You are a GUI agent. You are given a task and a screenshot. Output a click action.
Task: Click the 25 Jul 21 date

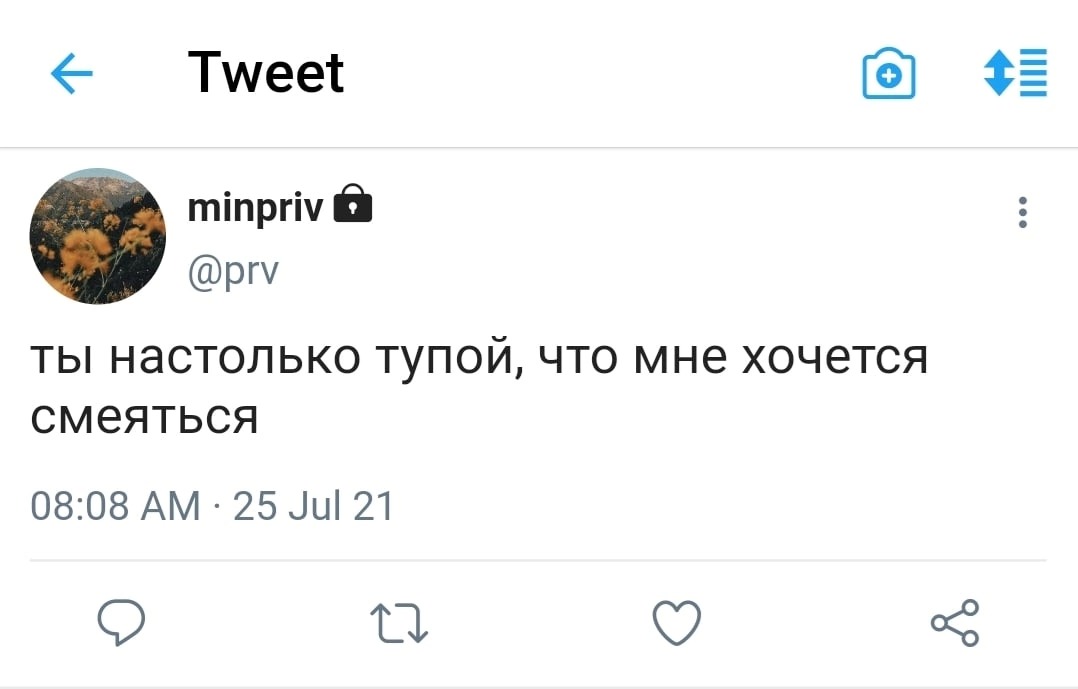point(313,506)
